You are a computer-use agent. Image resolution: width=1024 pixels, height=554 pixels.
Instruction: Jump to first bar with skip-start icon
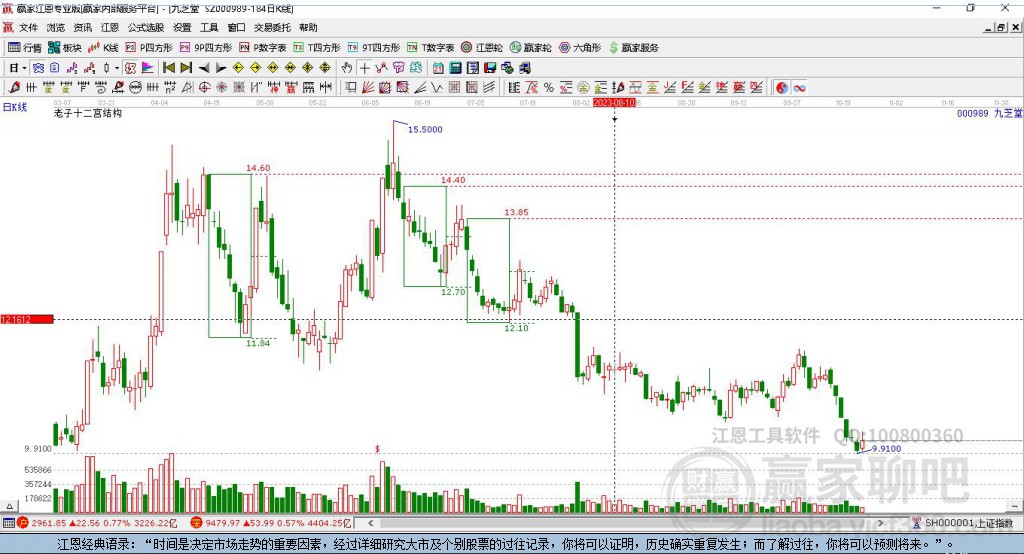(169, 68)
